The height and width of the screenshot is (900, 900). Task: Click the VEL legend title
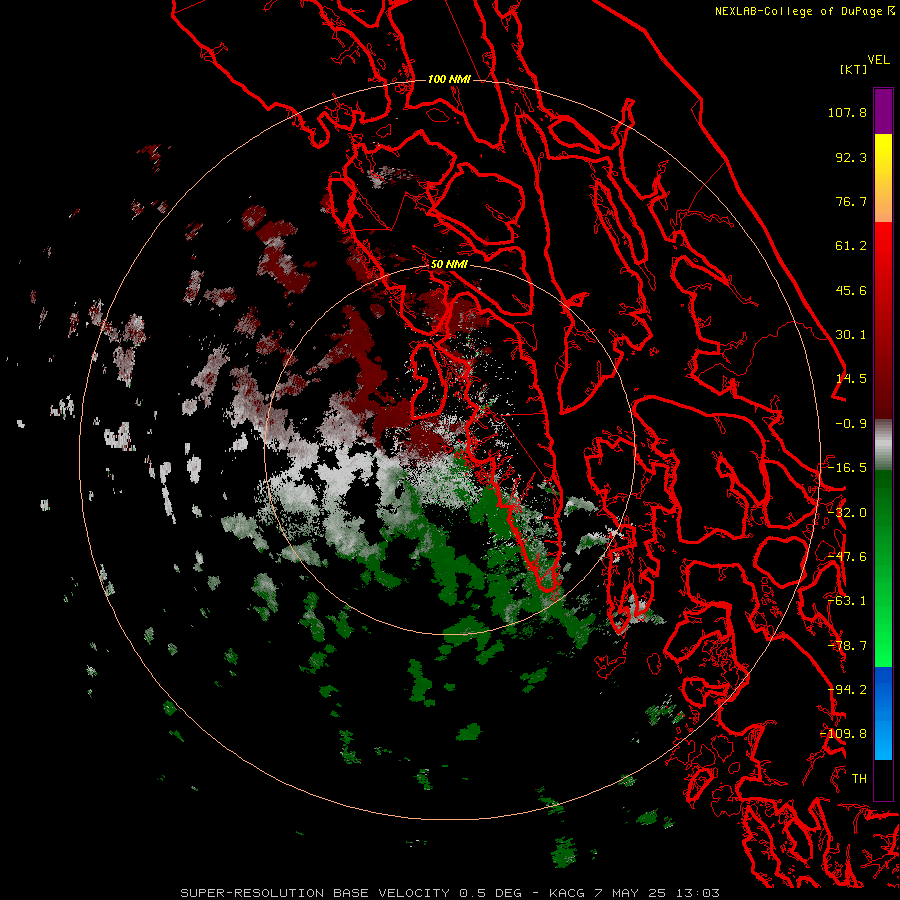point(878,60)
